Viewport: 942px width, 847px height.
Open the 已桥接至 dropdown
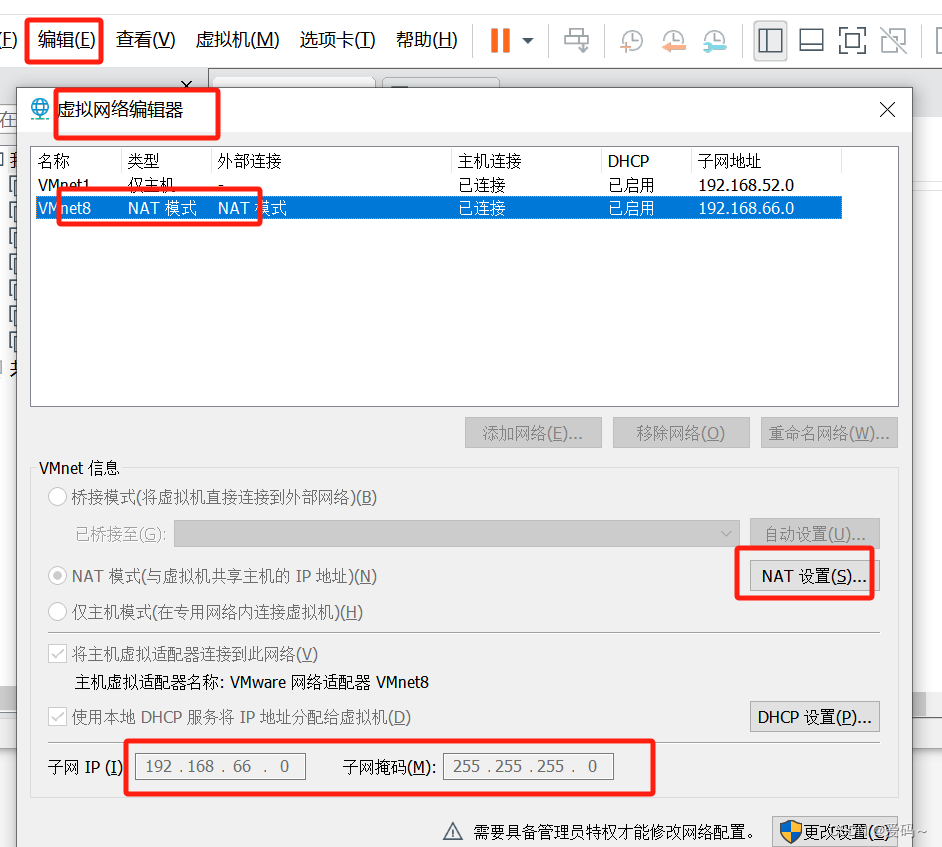[457, 533]
